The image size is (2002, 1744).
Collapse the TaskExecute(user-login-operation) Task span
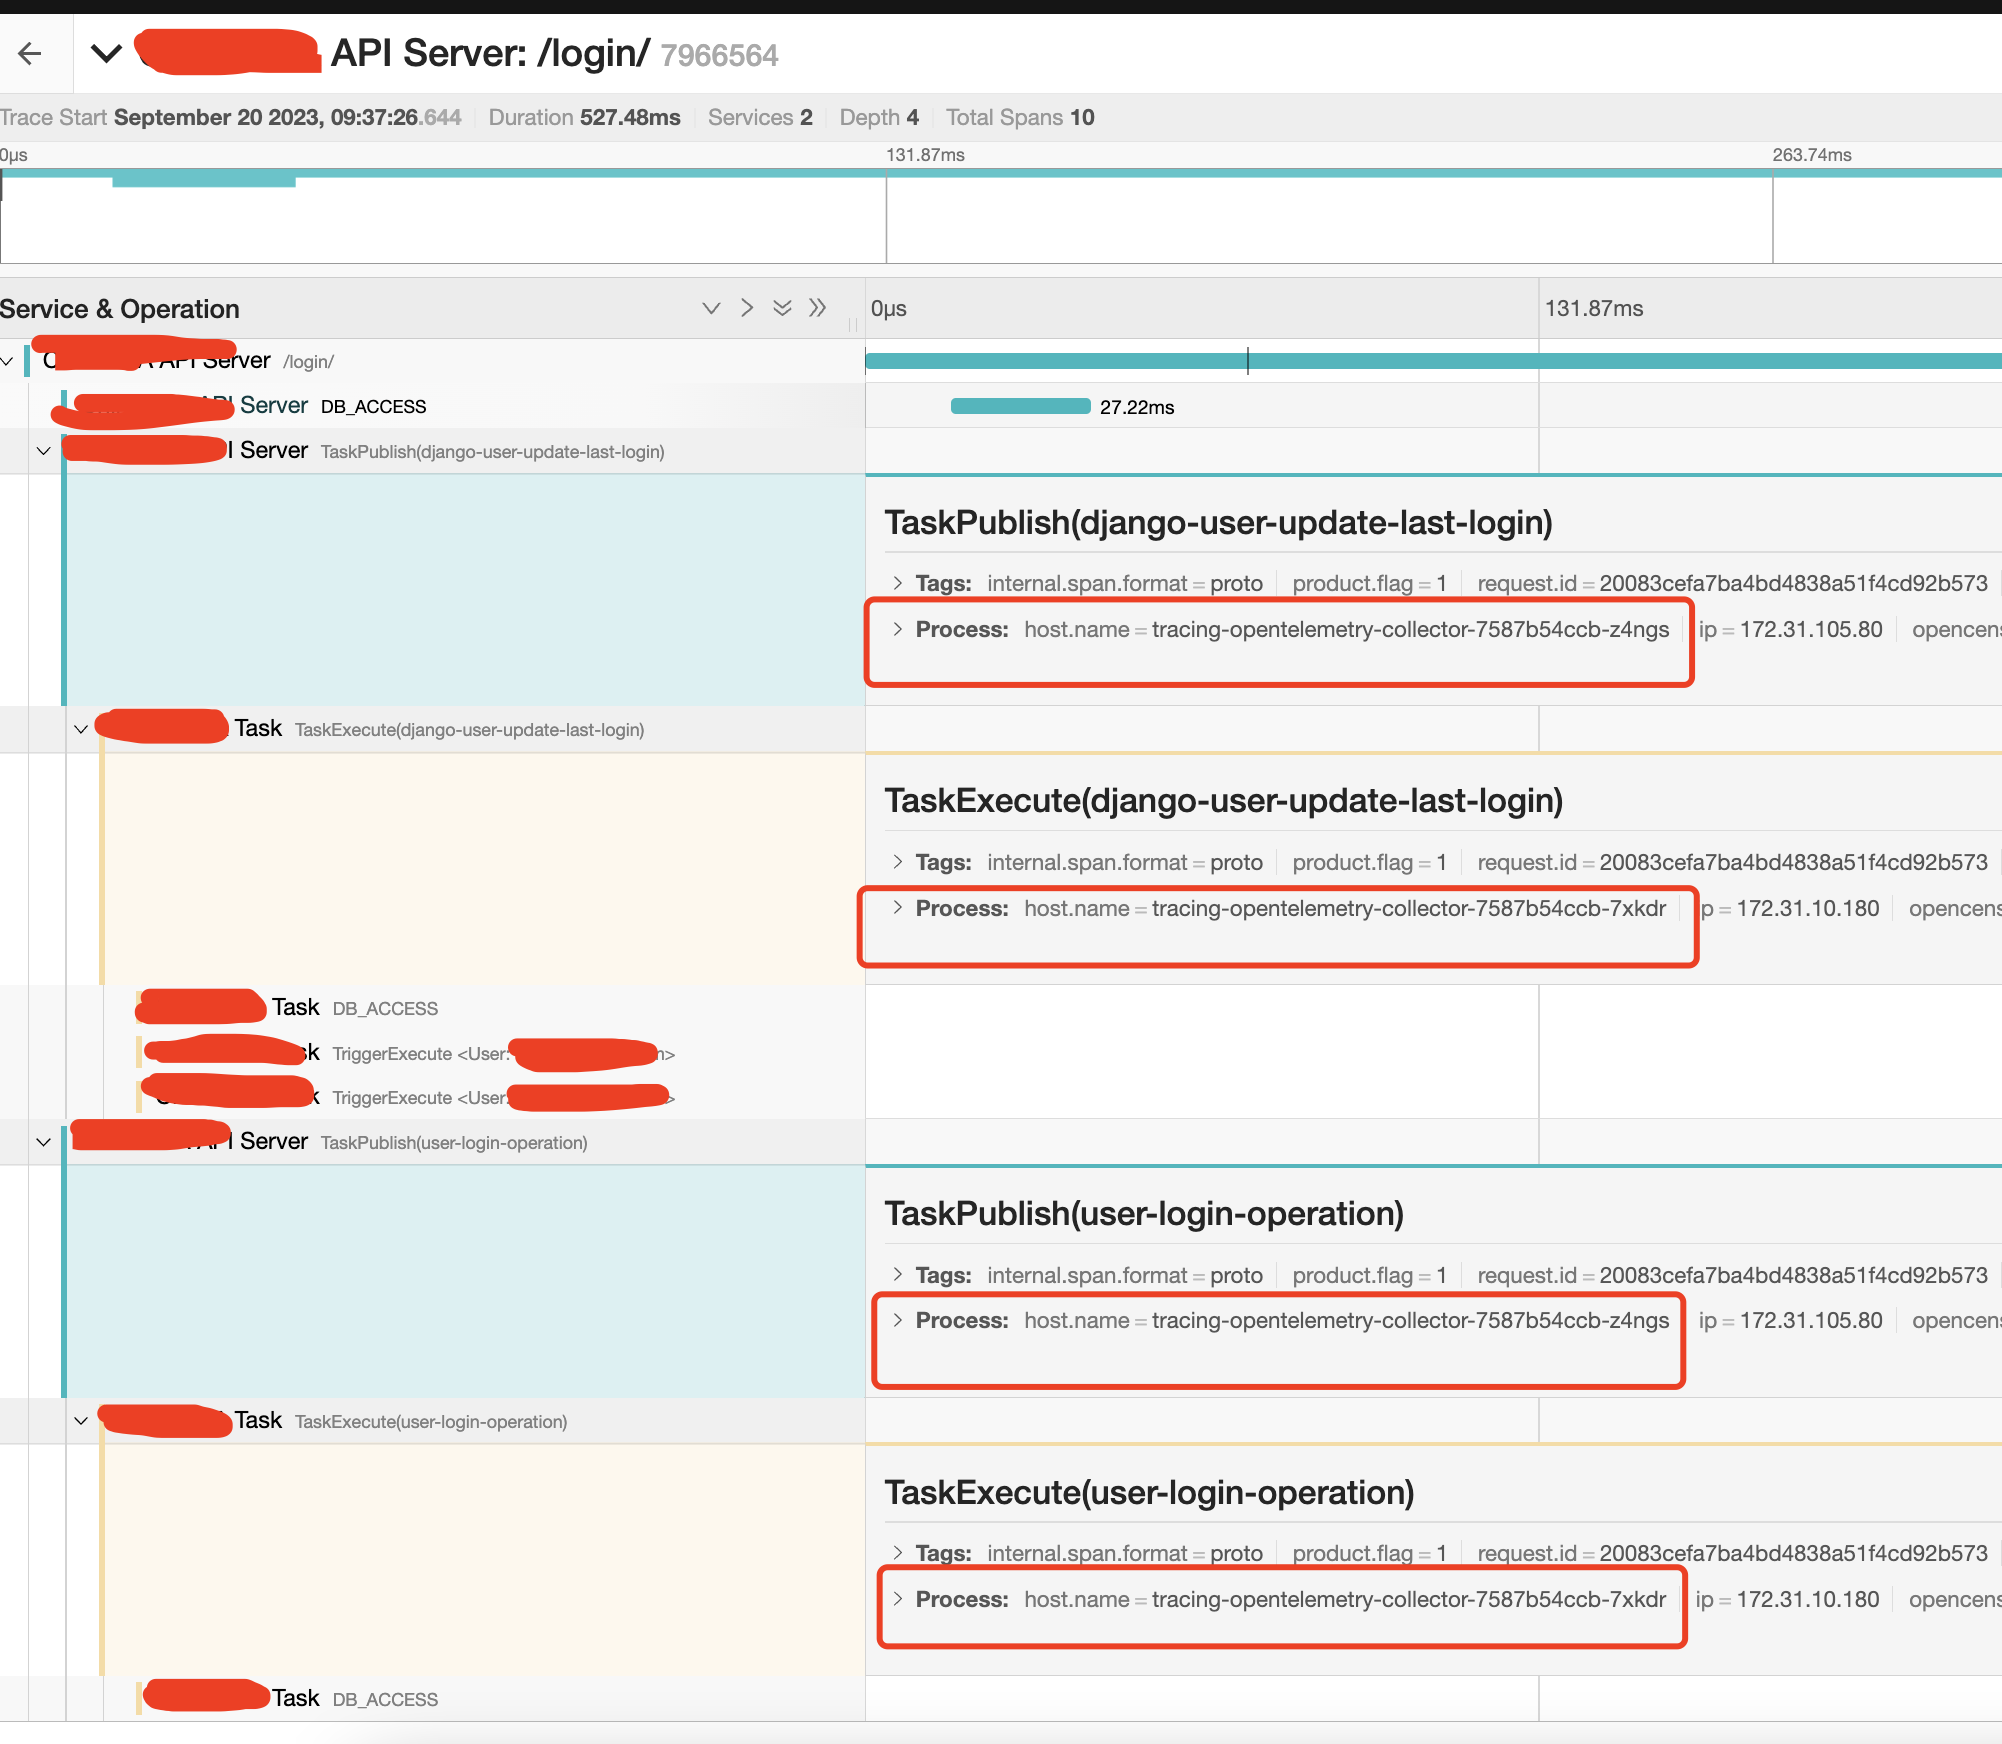coord(81,1420)
